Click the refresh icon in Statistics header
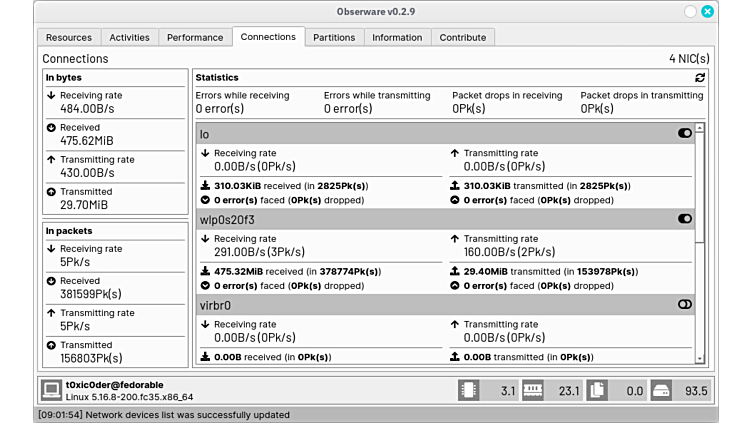 click(700, 77)
